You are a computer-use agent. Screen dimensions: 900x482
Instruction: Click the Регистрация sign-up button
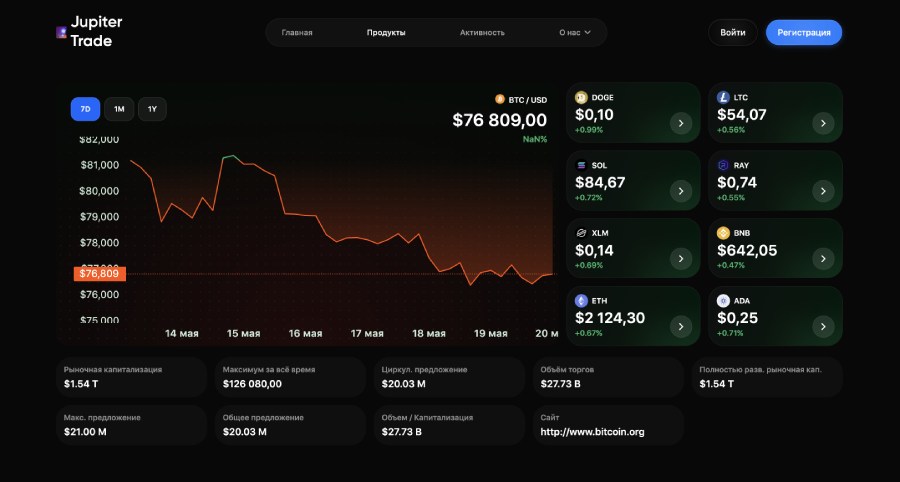coord(804,33)
